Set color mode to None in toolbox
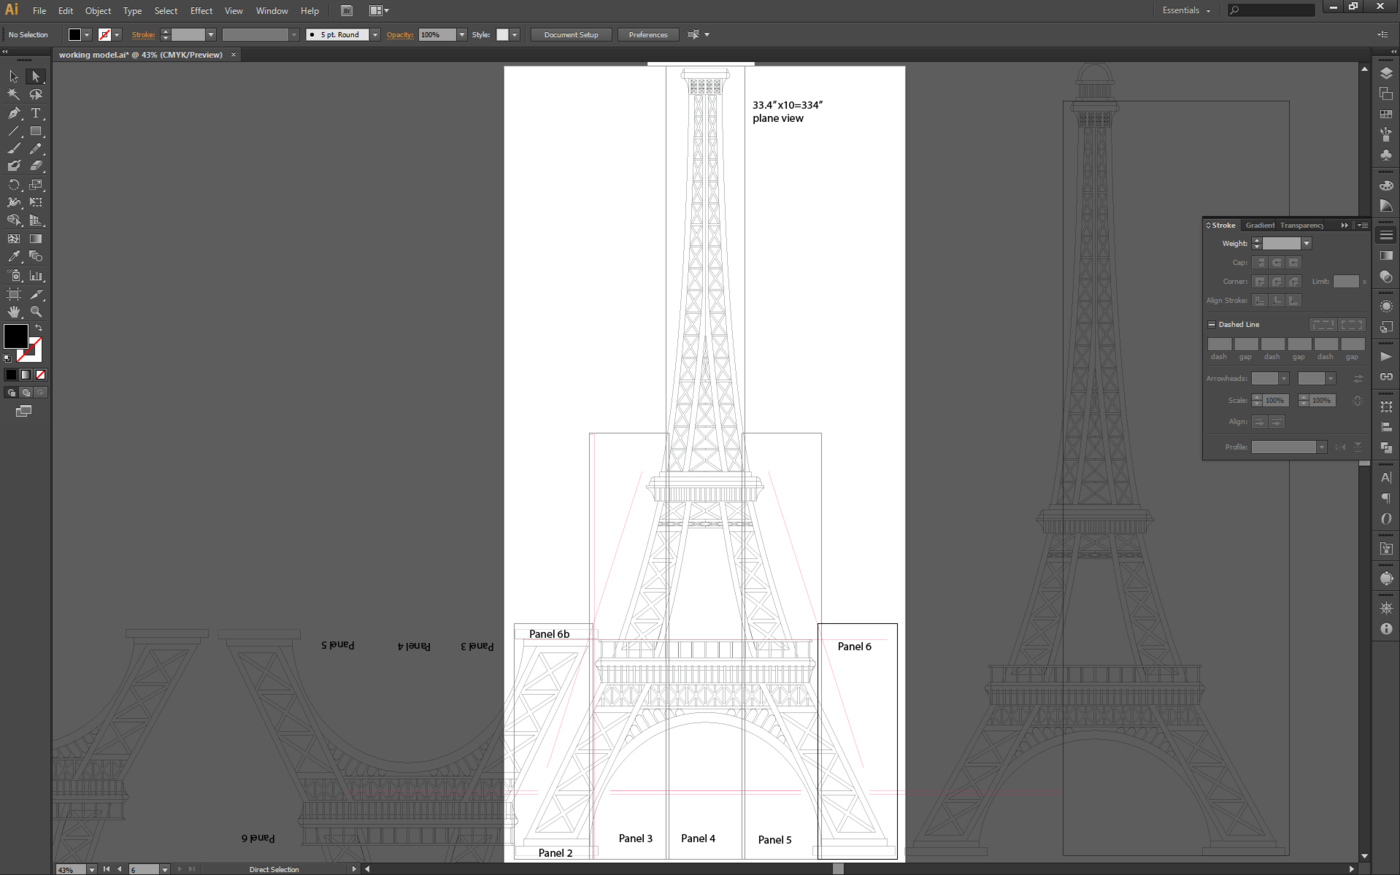 40,375
